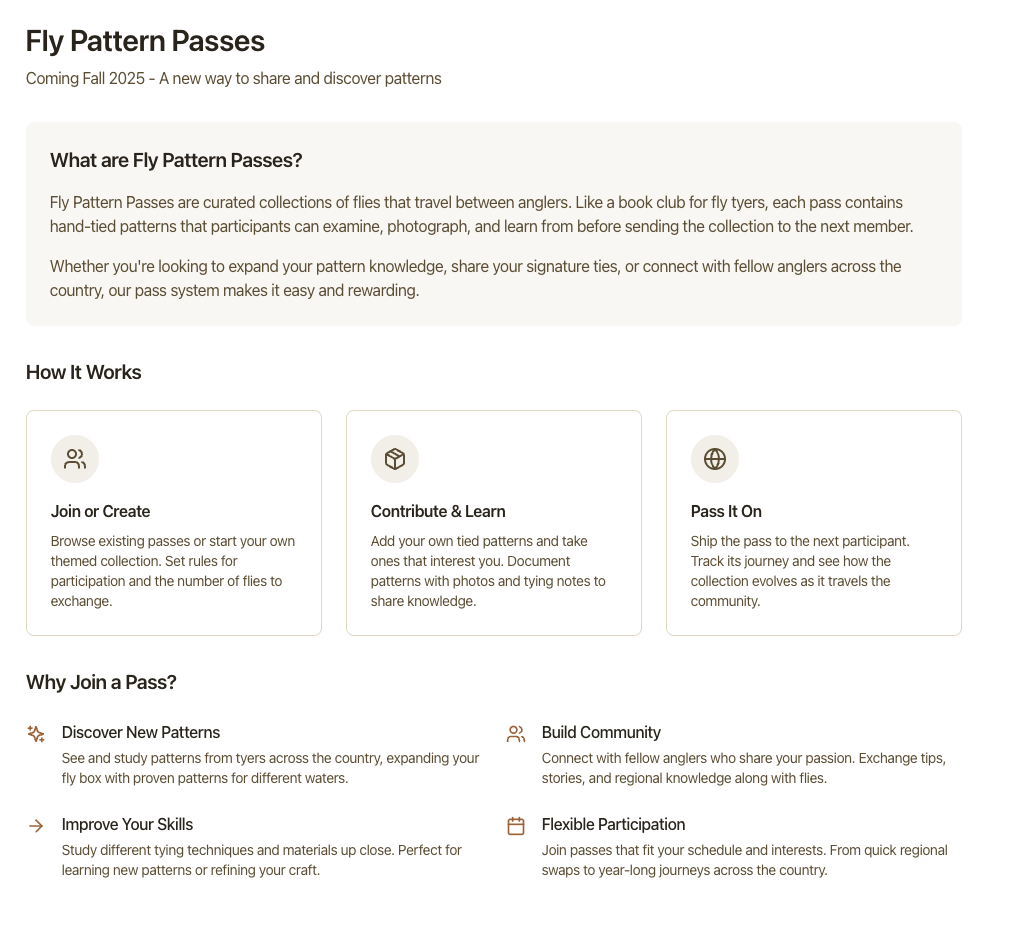Select the Contribute & Learn card heading

coord(438,511)
